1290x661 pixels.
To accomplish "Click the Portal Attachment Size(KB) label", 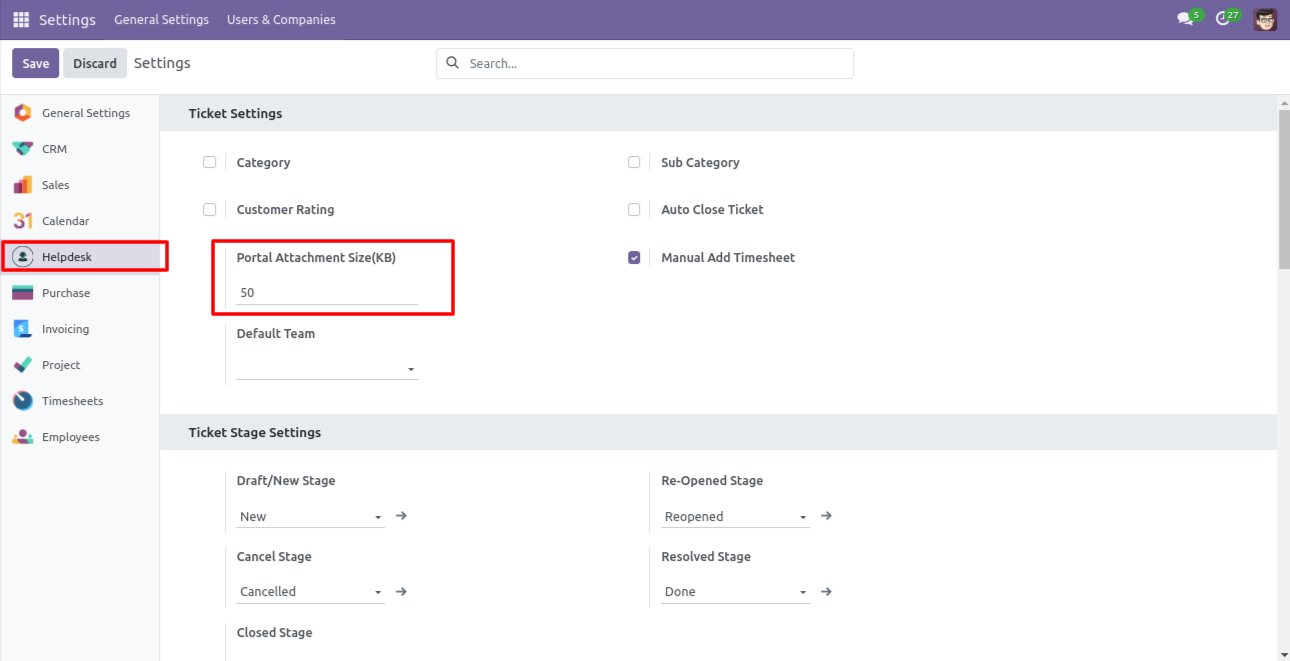I will point(316,257).
